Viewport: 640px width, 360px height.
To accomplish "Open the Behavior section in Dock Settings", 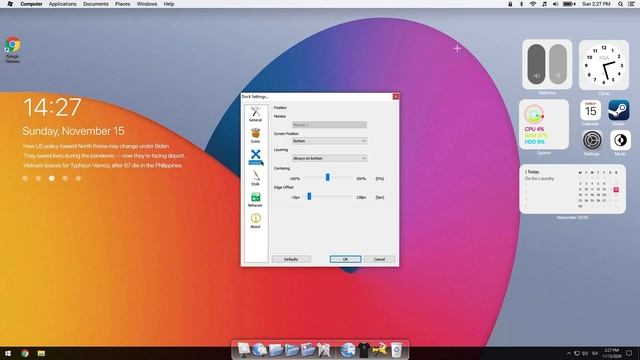I will tap(256, 199).
